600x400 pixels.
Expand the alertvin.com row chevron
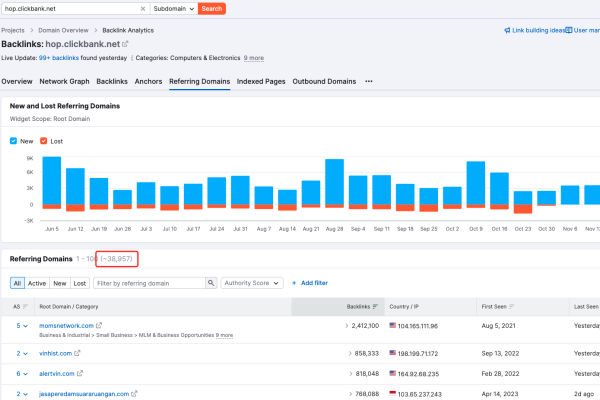[26, 374]
